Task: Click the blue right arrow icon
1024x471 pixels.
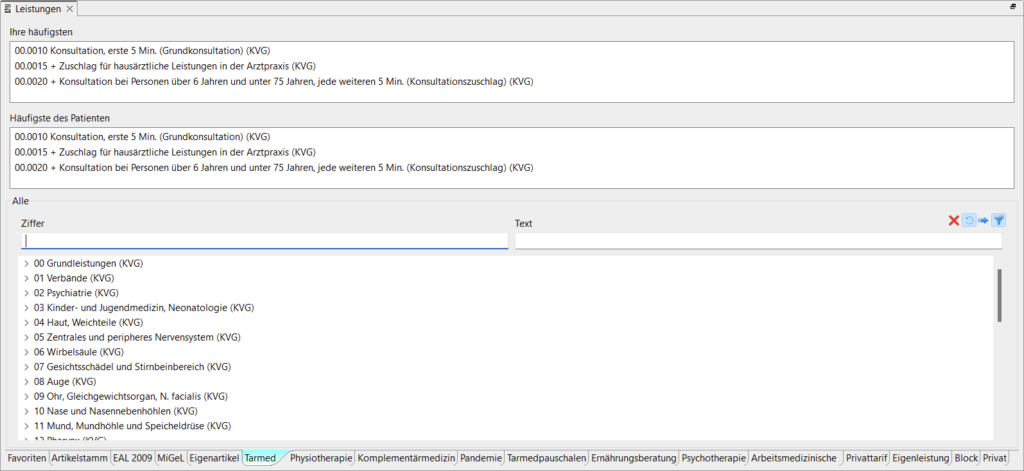Action: point(983,221)
